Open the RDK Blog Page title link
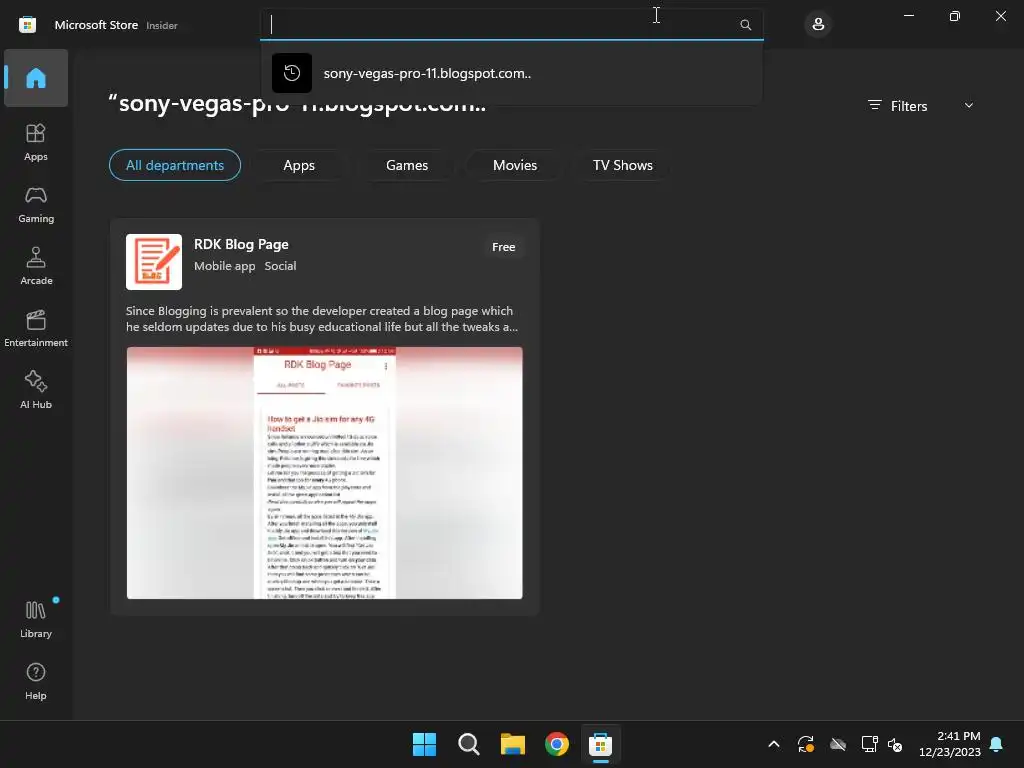 point(241,244)
